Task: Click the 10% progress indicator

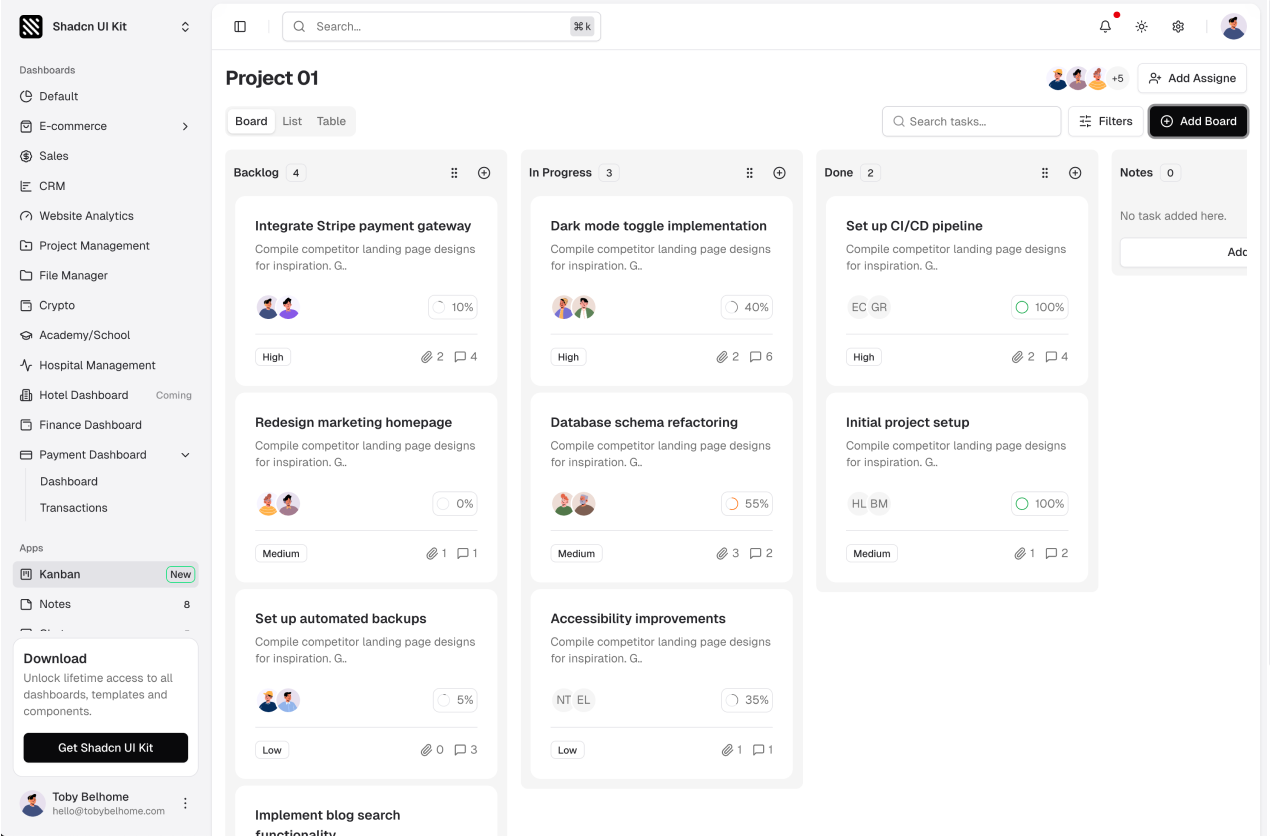Action: click(x=452, y=307)
